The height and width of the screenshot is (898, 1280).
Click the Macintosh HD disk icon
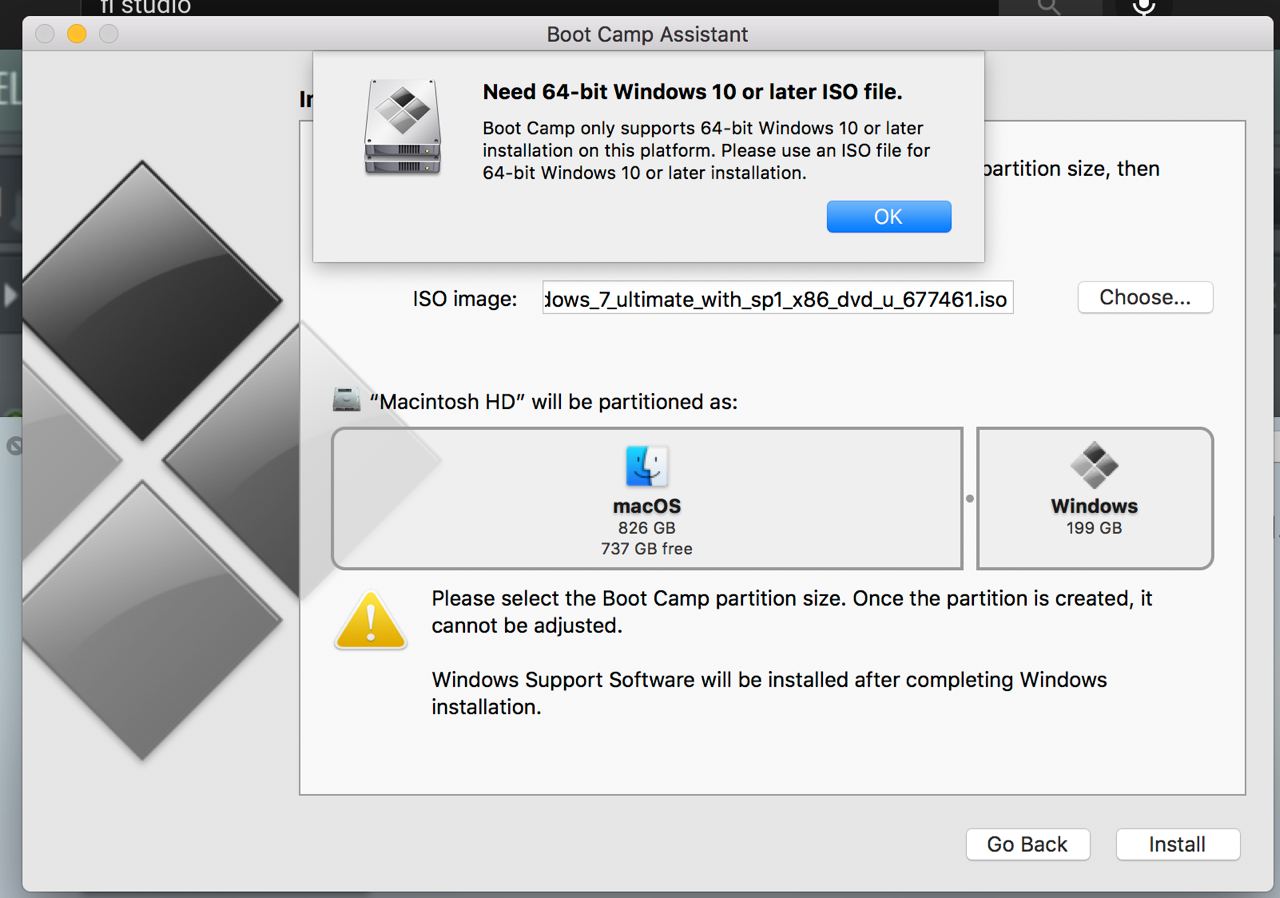pos(346,400)
